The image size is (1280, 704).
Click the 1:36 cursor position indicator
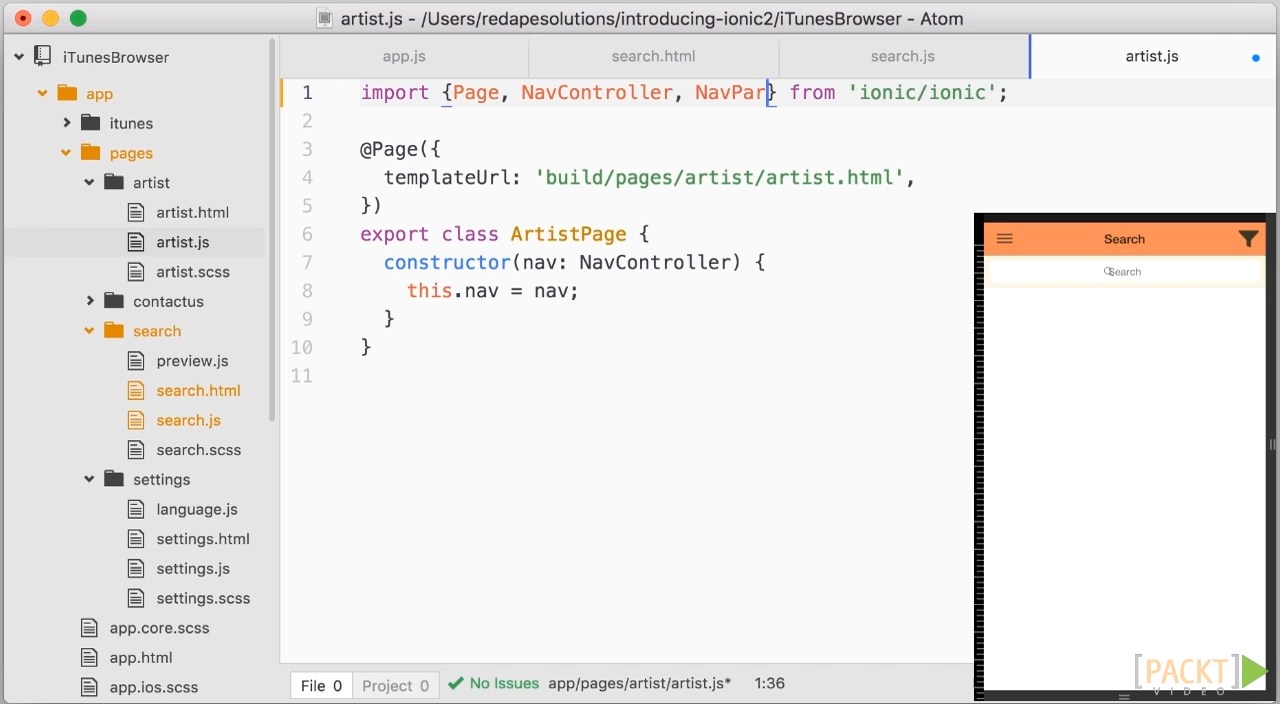pyautogui.click(x=770, y=684)
